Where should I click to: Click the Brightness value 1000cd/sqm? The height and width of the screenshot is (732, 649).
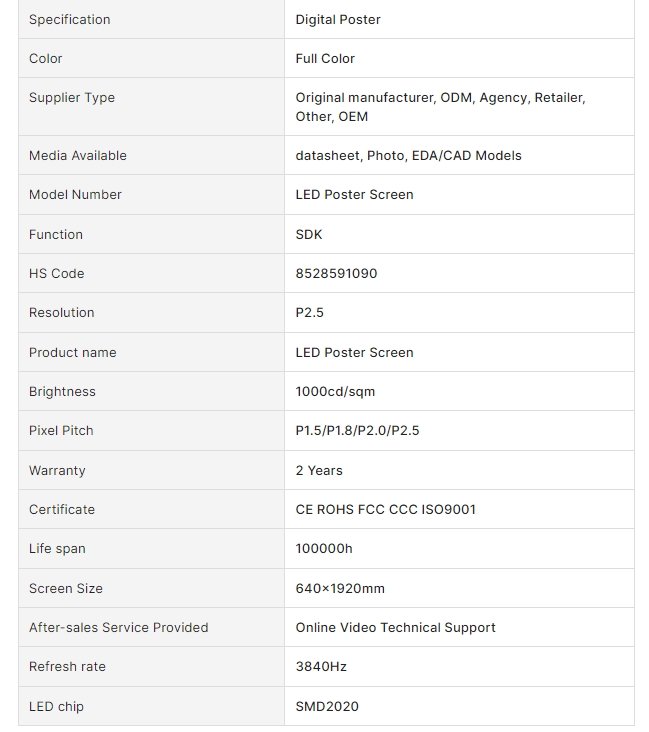(336, 391)
